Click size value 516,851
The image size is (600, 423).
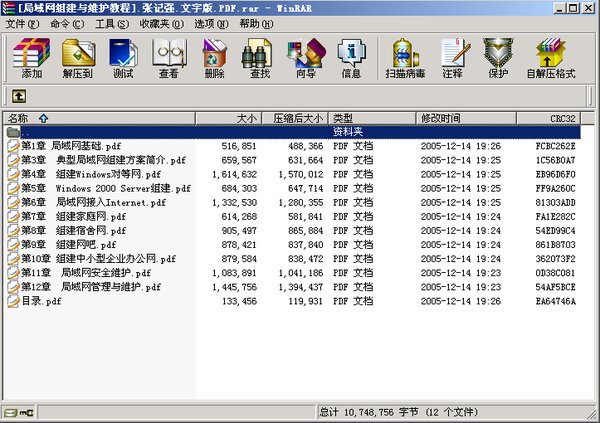tap(239, 146)
